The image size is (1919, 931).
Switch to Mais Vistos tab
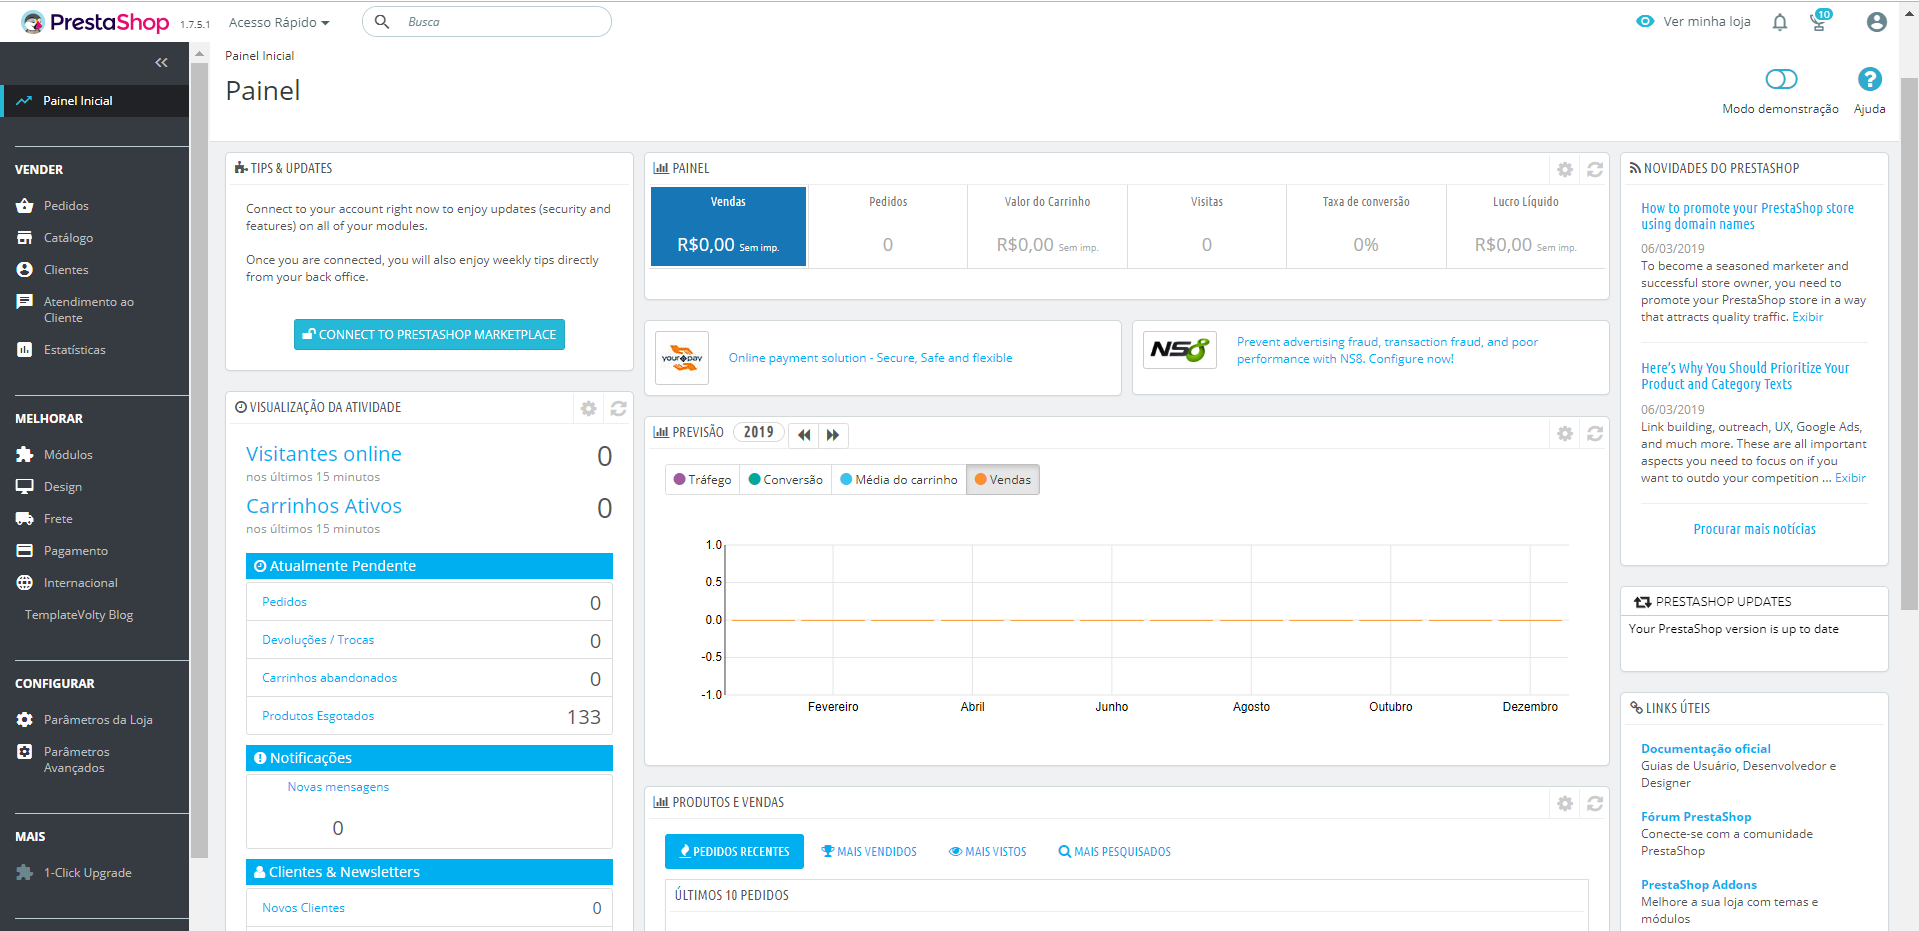(x=988, y=852)
